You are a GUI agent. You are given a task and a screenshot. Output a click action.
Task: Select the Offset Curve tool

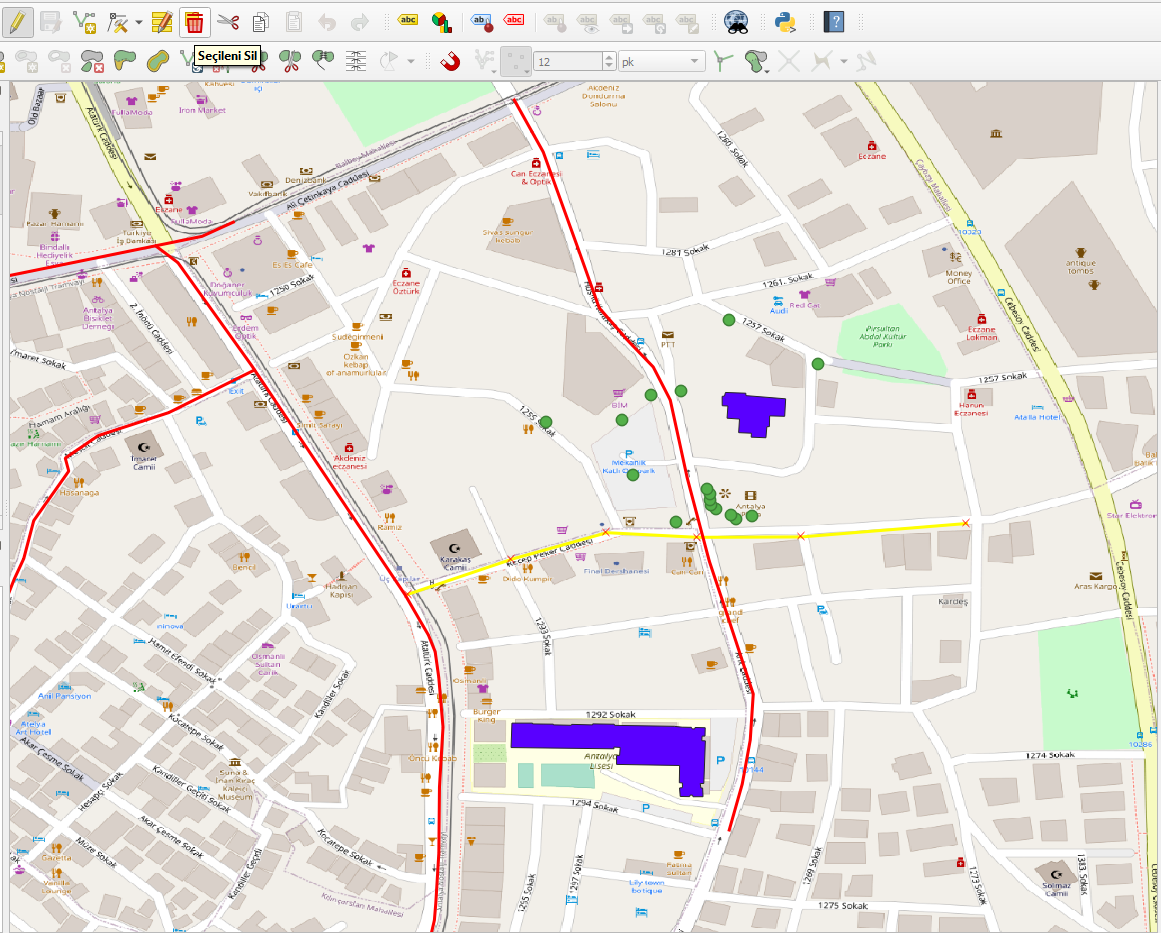point(157,61)
